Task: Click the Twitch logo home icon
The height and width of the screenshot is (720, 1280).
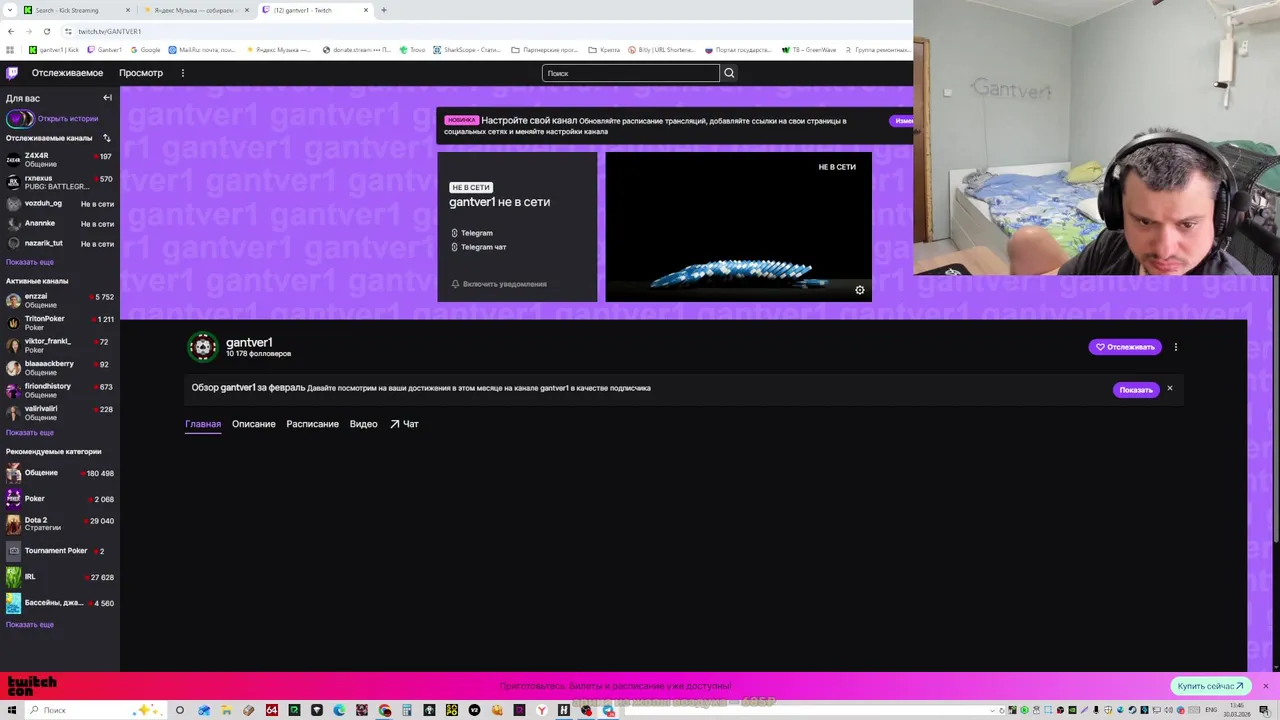Action: coord(12,73)
